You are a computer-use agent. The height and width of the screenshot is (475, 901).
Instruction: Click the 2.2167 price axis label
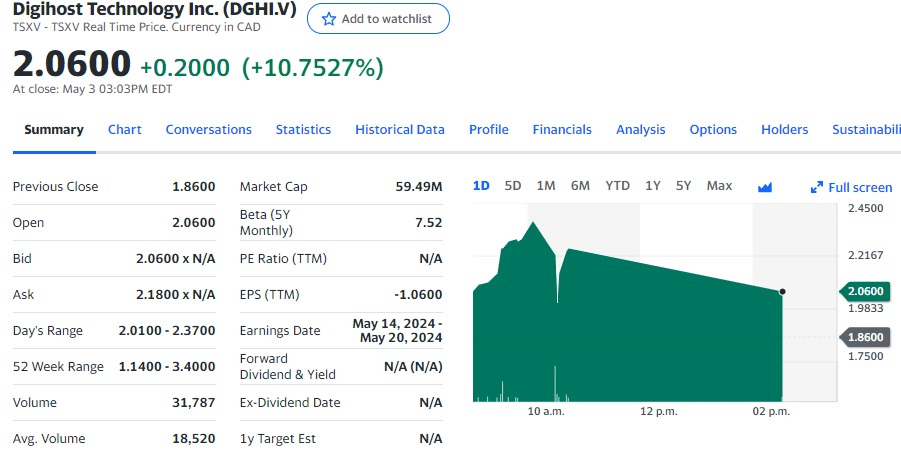click(x=865, y=255)
